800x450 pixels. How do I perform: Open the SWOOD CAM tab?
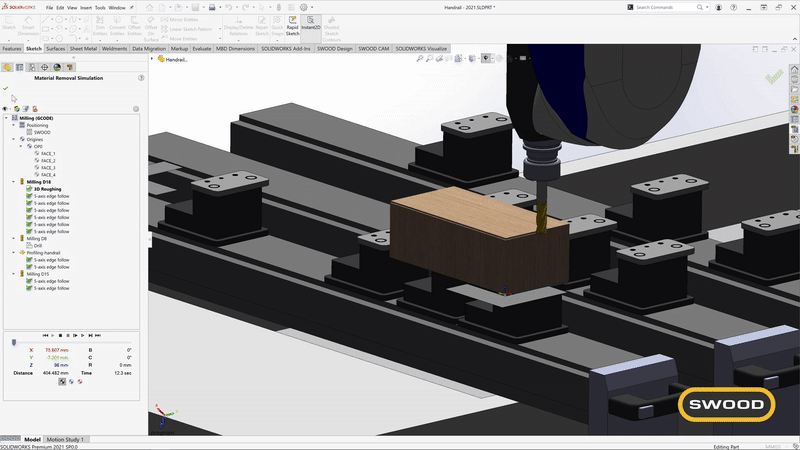[374, 48]
